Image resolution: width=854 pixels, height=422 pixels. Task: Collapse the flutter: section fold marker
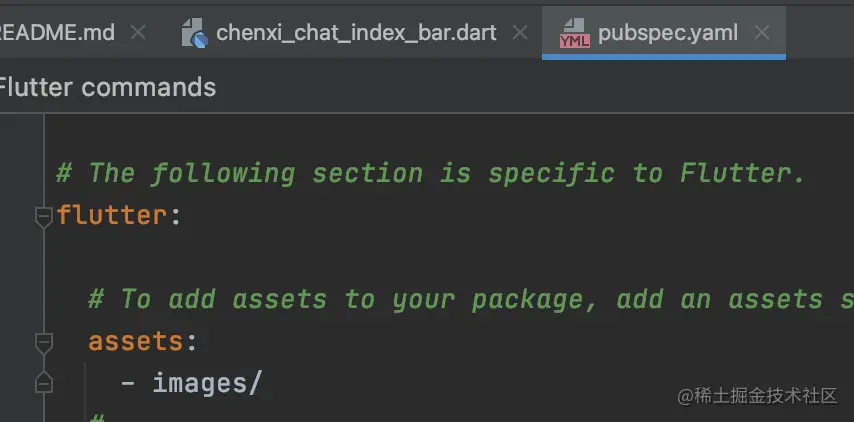tap(43, 216)
